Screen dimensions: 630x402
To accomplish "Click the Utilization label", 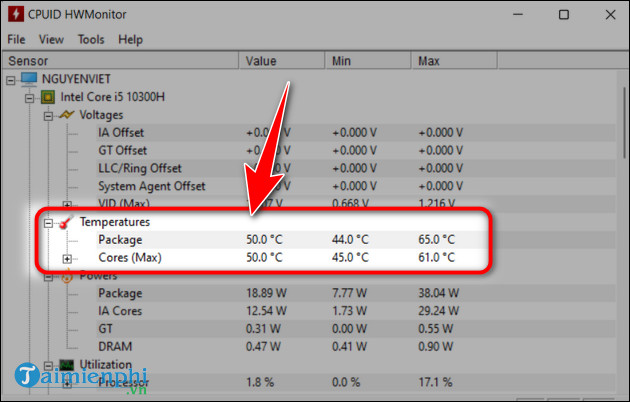I will click(x=105, y=364).
